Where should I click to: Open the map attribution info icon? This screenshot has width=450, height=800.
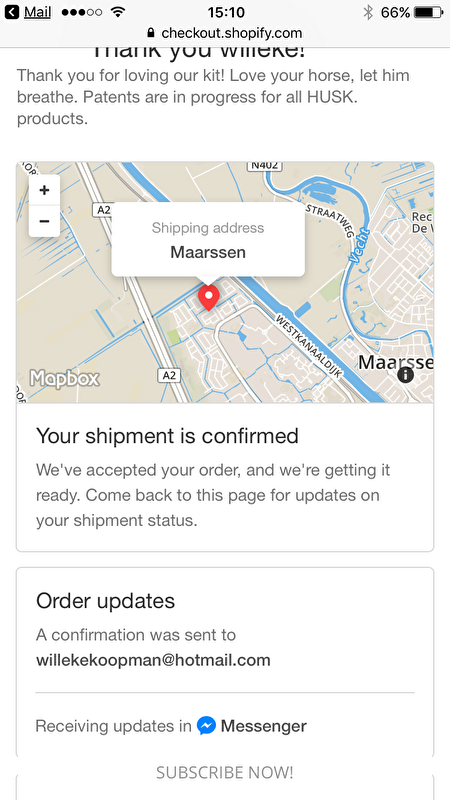405,375
